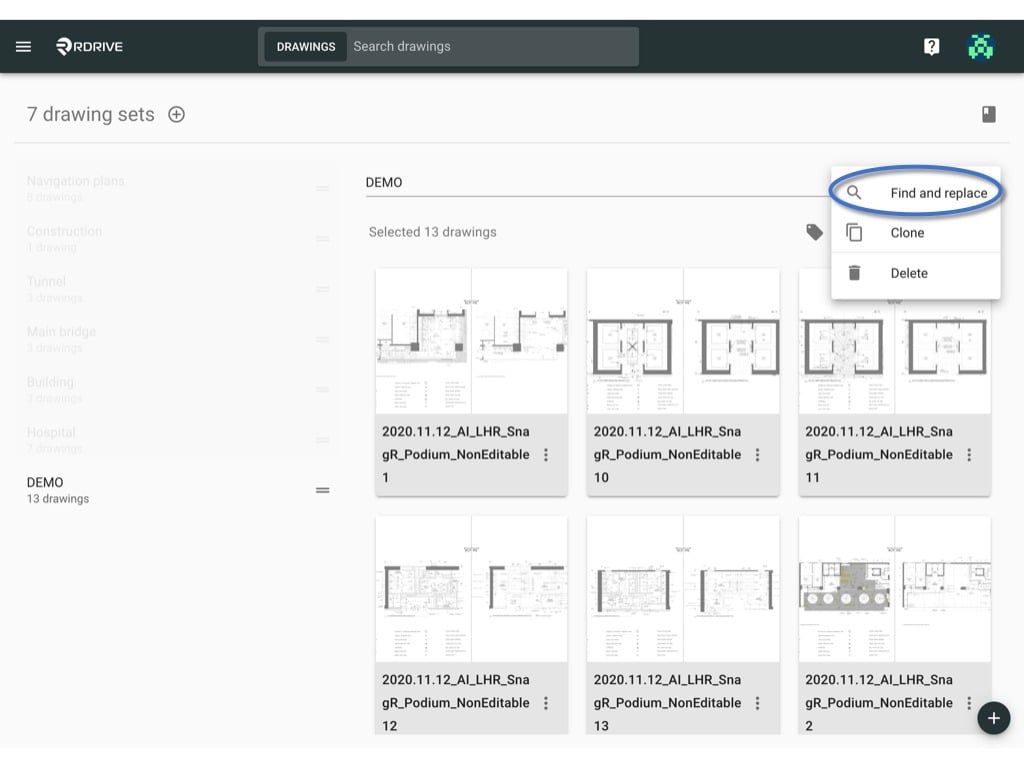This screenshot has height=768, width=1024.
Task: Open the help question mark icon
Action: [931, 46]
